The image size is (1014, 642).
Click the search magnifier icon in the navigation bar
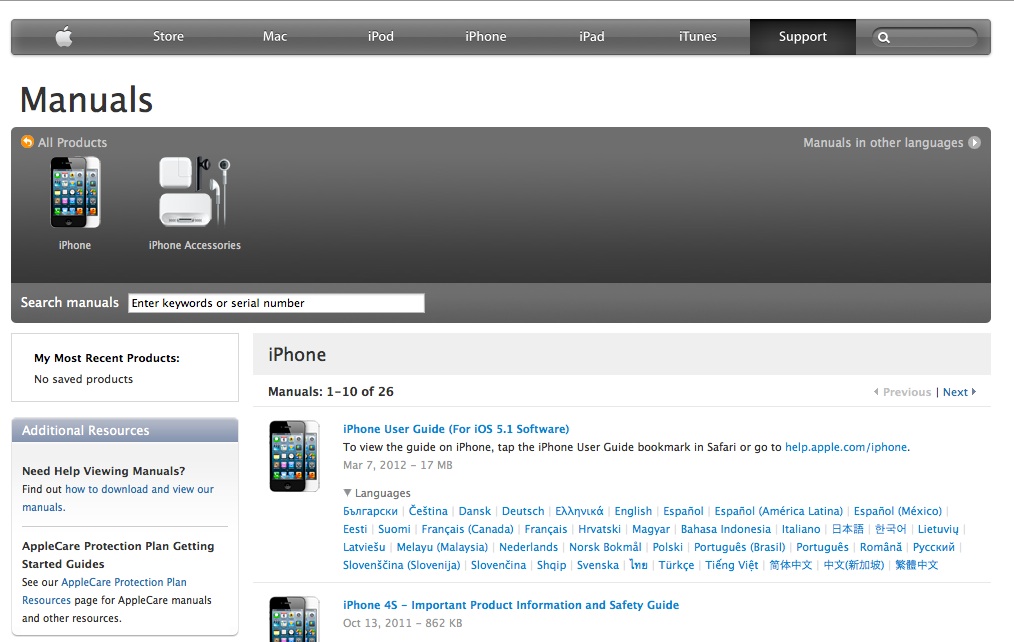884,37
